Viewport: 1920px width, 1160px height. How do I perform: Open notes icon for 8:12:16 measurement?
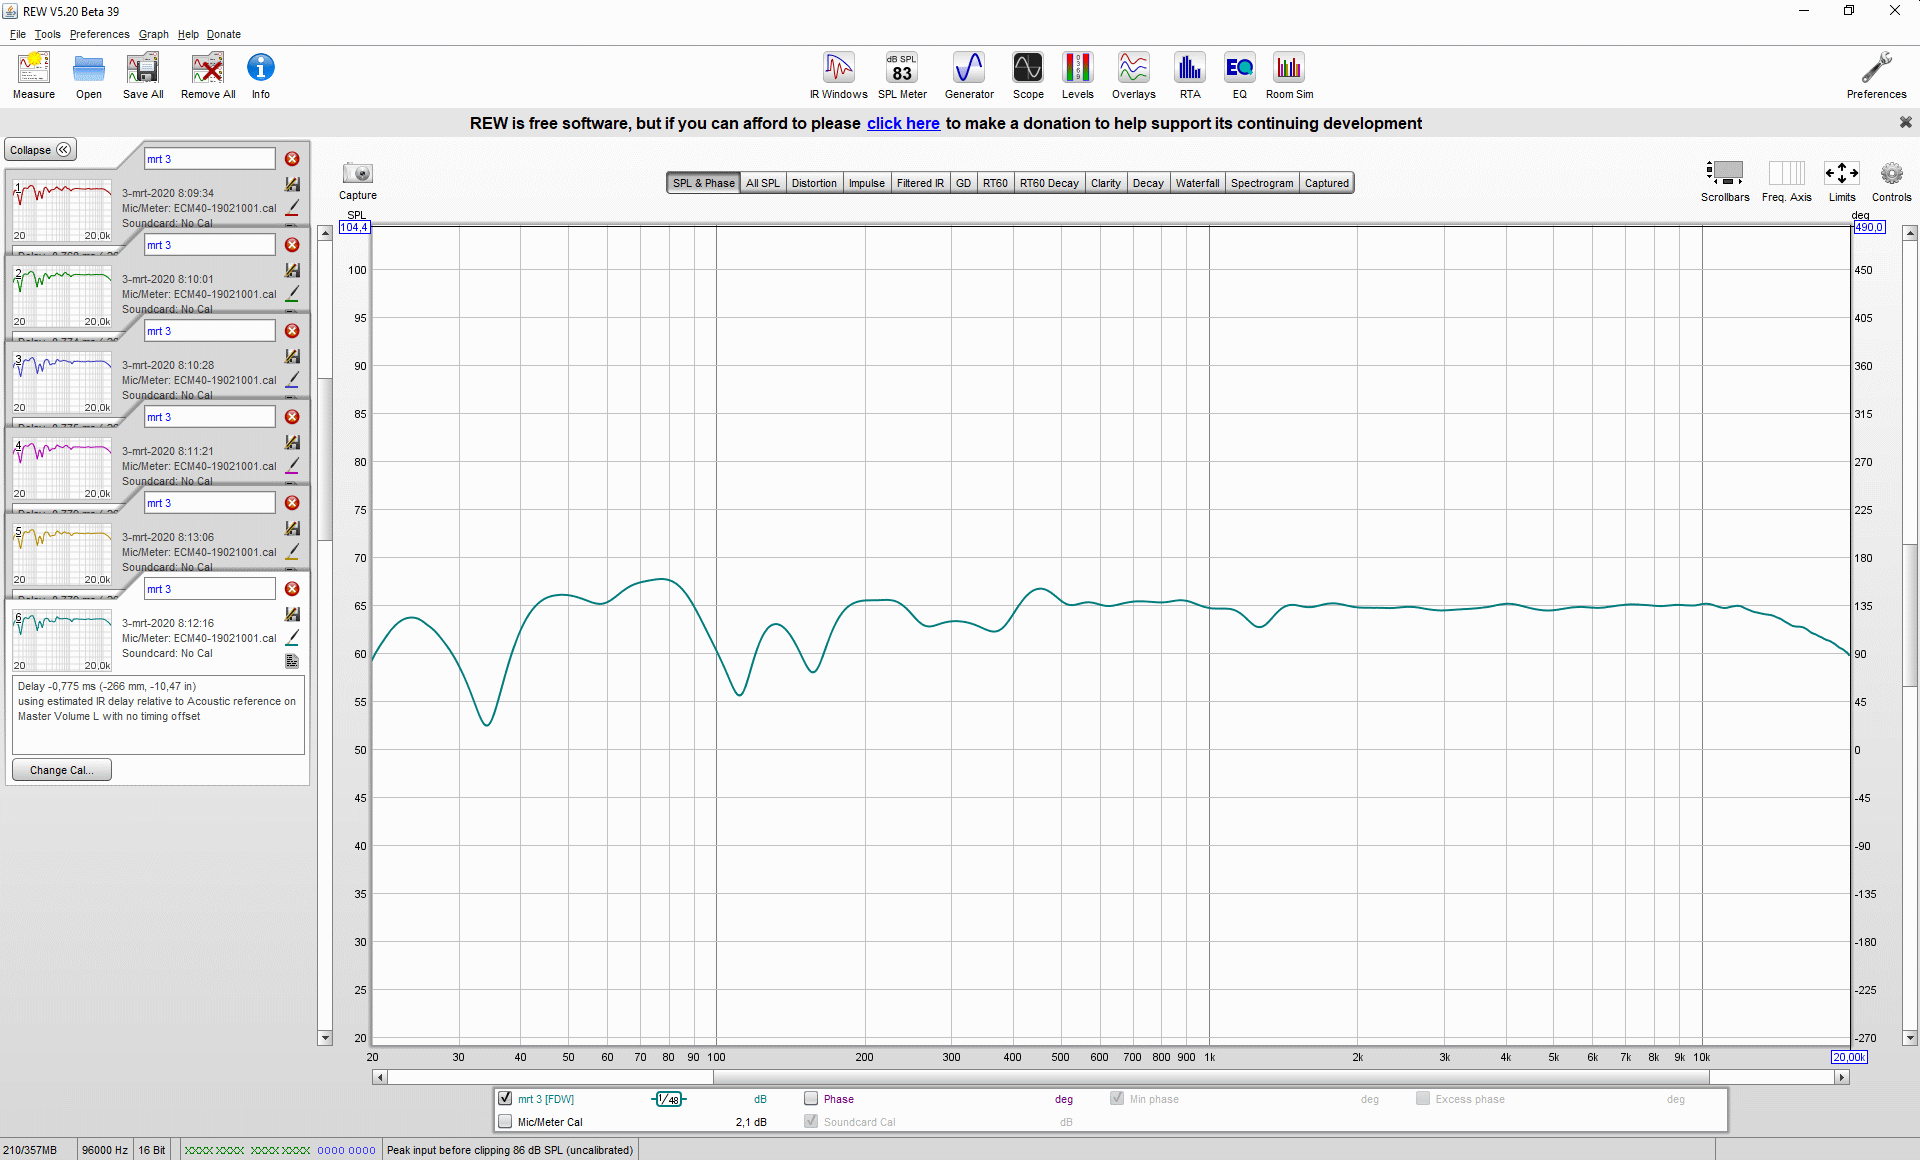click(x=292, y=661)
